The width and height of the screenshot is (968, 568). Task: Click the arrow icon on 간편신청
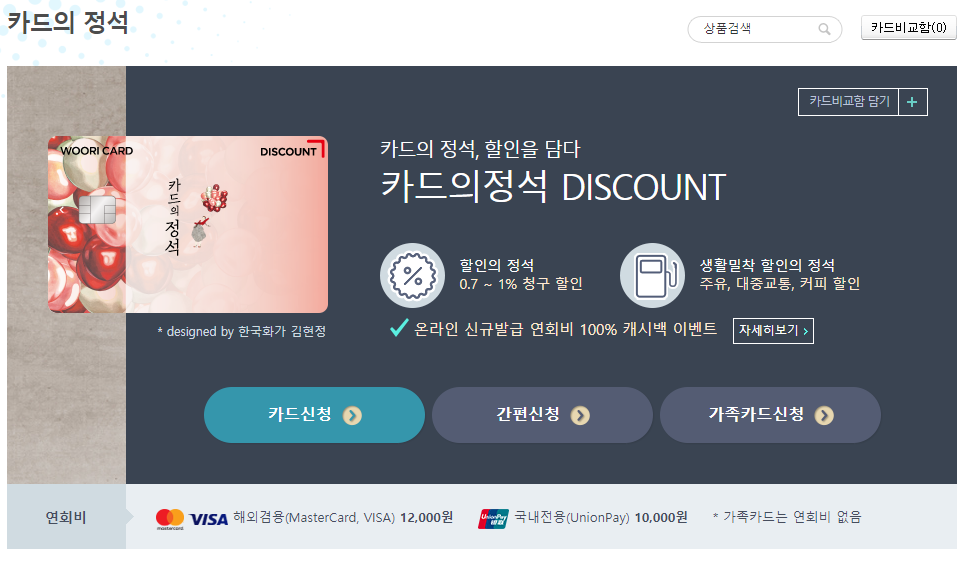580,416
